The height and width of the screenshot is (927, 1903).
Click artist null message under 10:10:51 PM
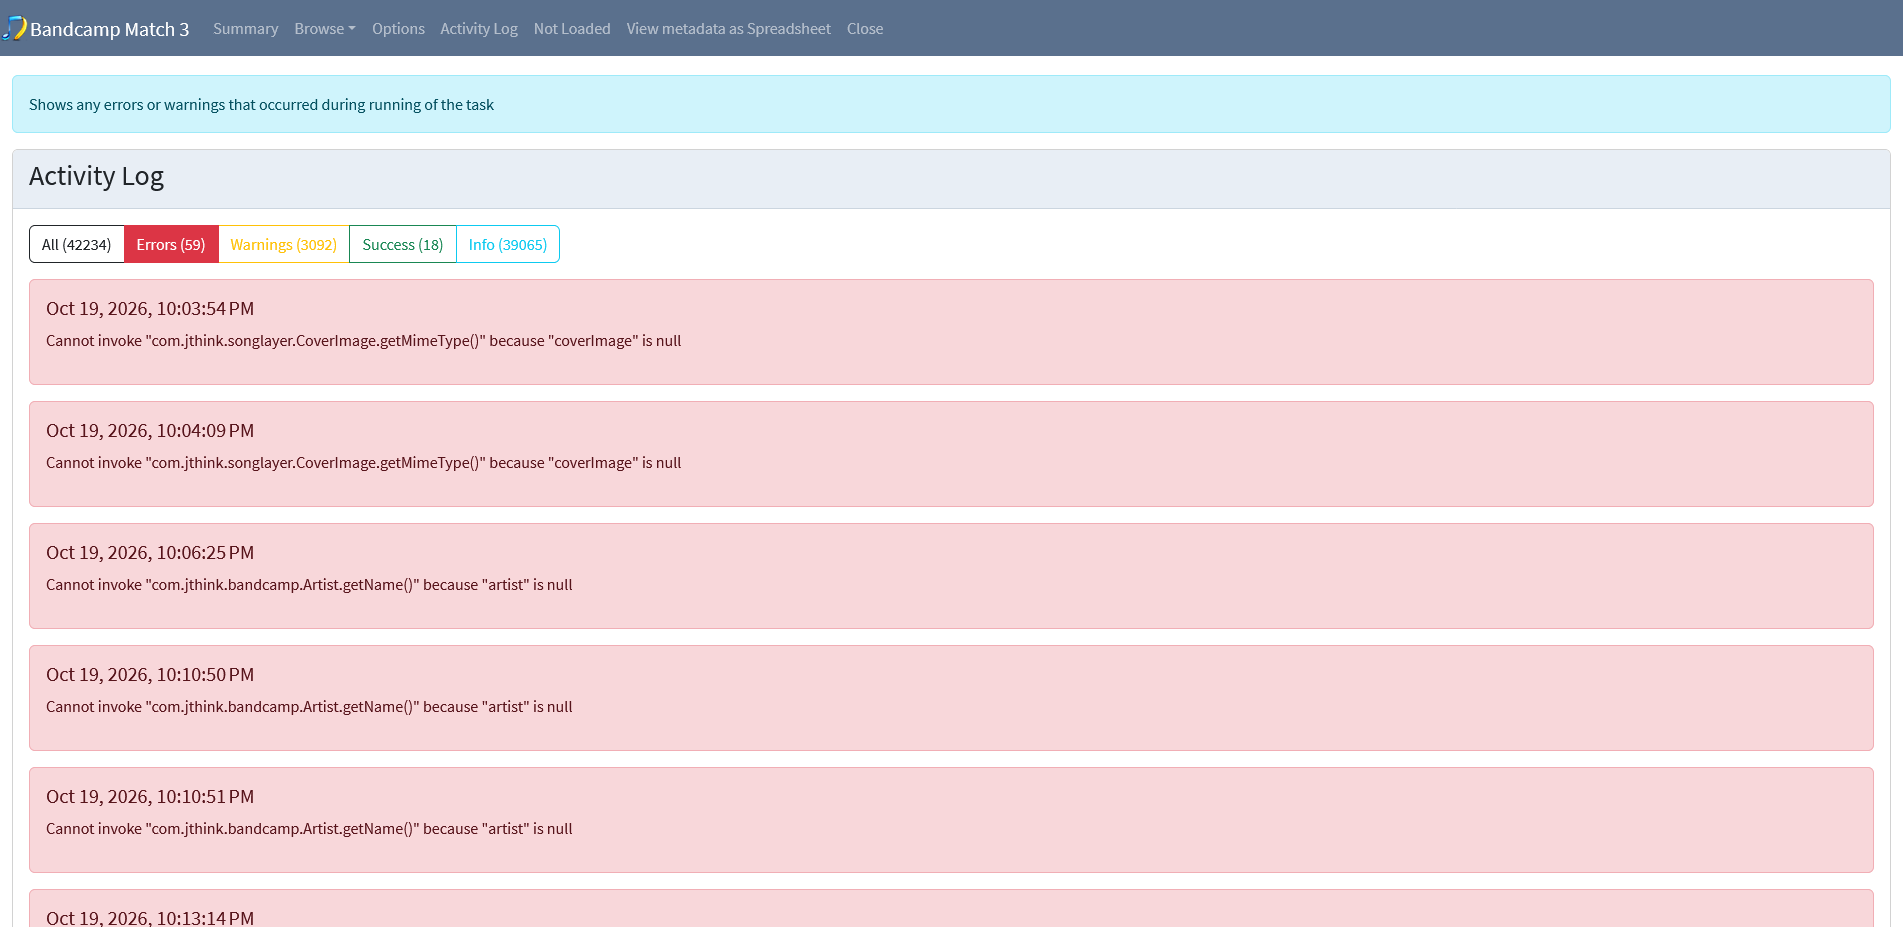[309, 829]
